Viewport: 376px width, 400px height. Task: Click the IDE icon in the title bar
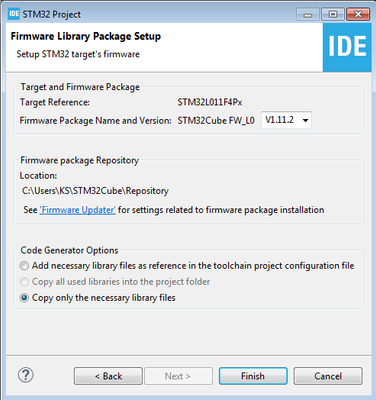(x=14, y=14)
